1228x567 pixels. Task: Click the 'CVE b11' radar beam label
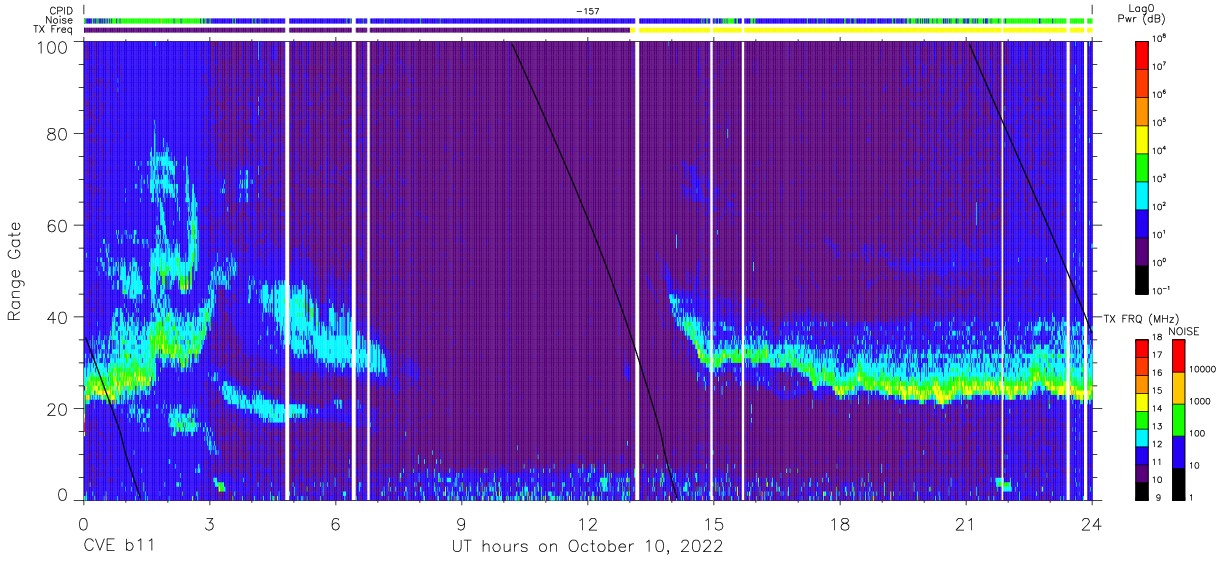[x=118, y=547]
